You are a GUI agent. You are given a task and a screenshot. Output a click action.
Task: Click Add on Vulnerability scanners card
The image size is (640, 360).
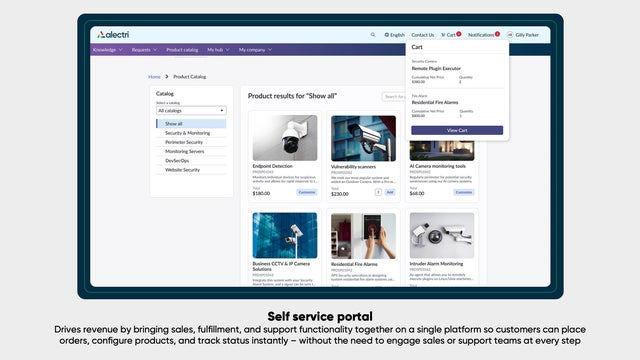(390, 192)
